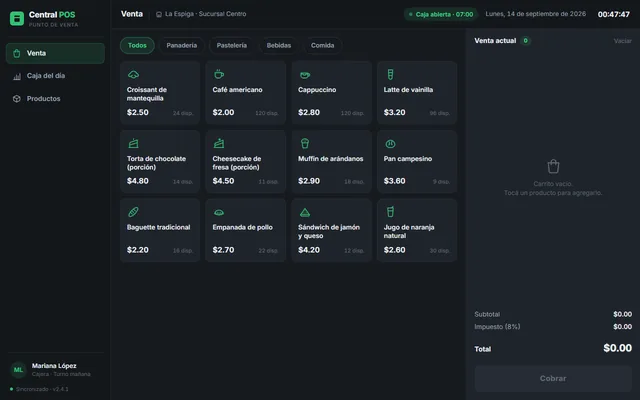Open the Comida category tab
This screenshot has width=640, height=400.
pyautogui.click(x=322, y=45)
